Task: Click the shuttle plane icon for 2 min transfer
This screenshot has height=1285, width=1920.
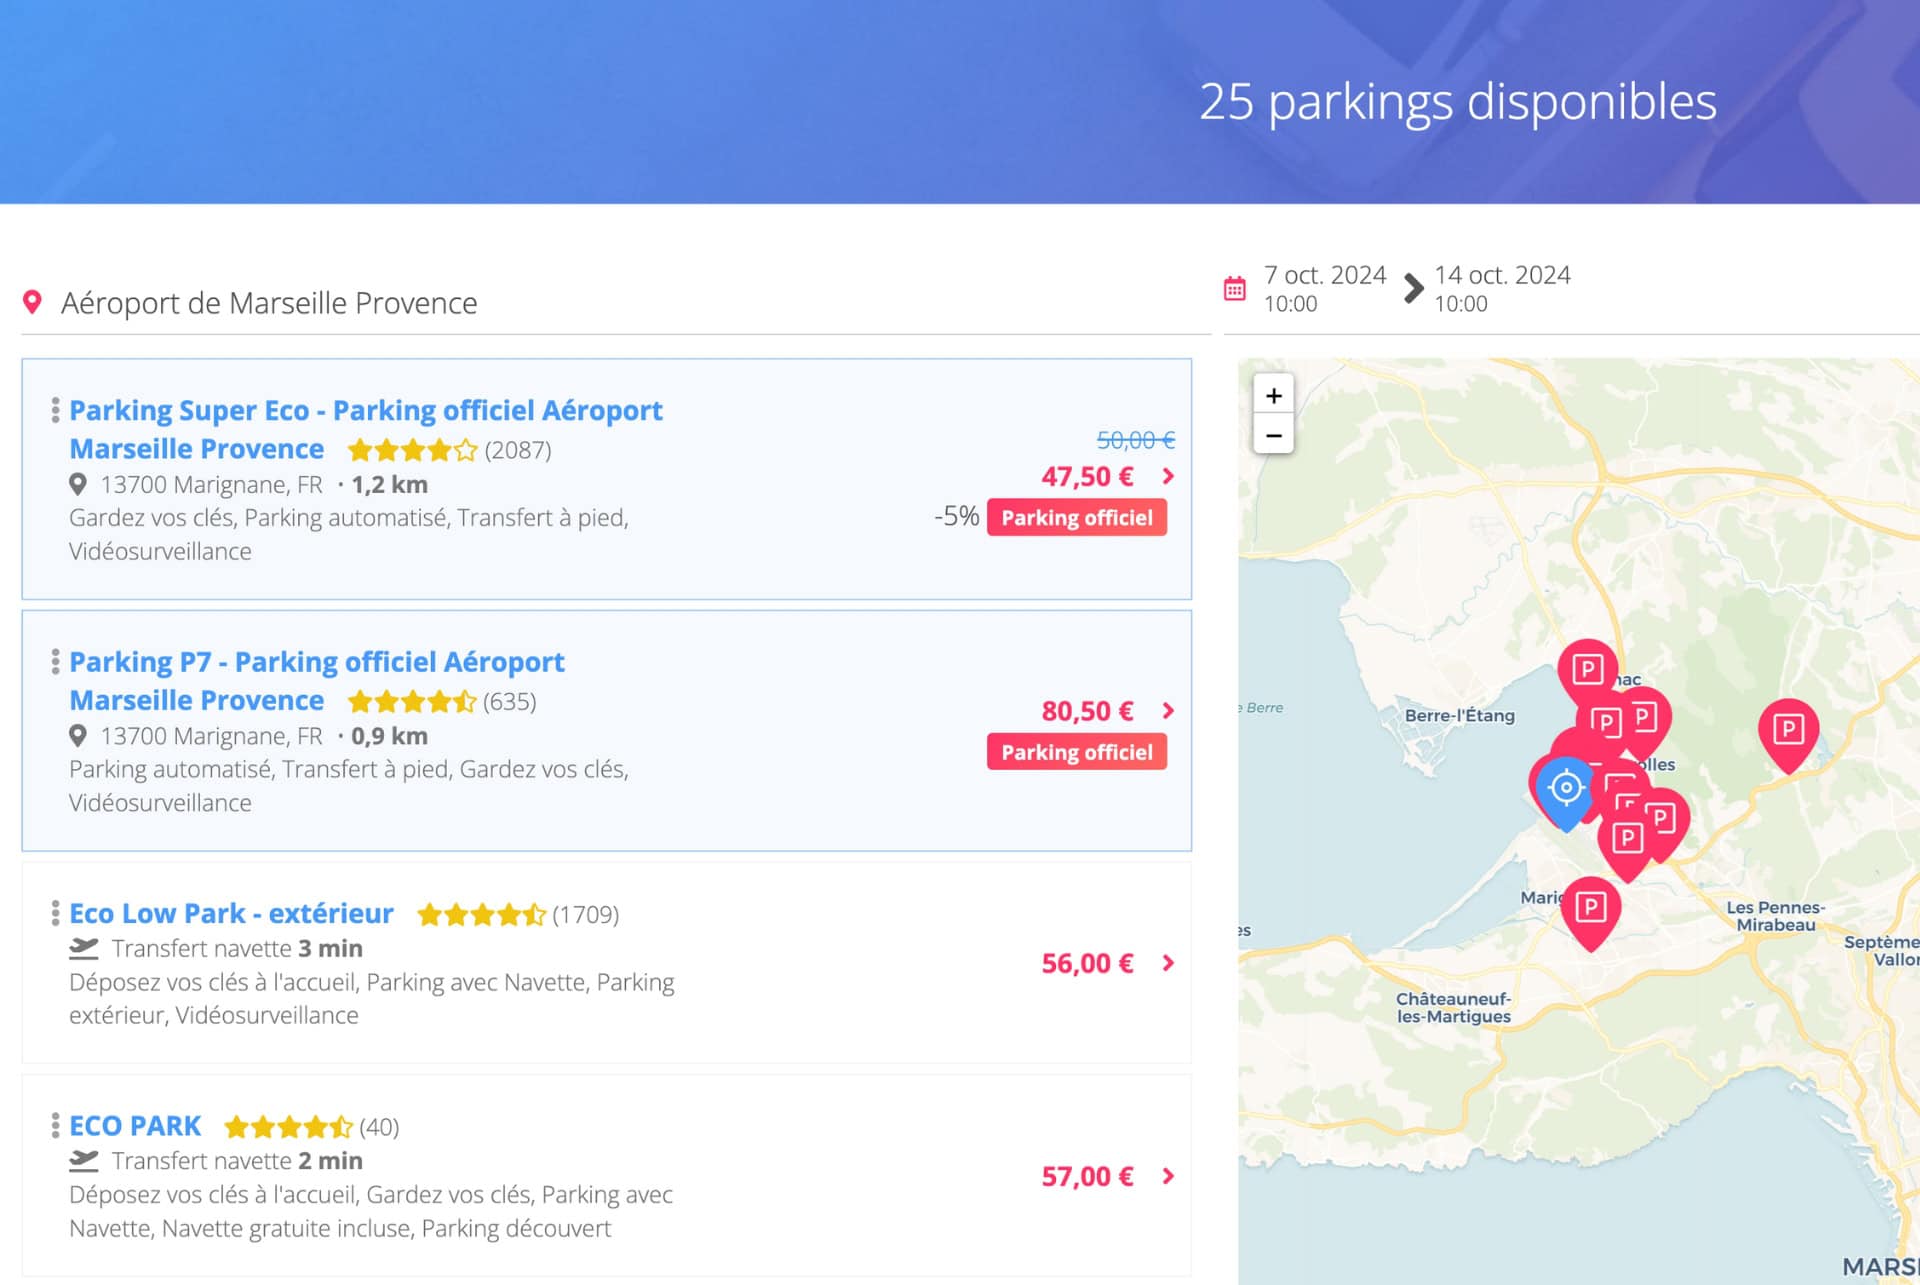Action: (x=84, y=1160)
